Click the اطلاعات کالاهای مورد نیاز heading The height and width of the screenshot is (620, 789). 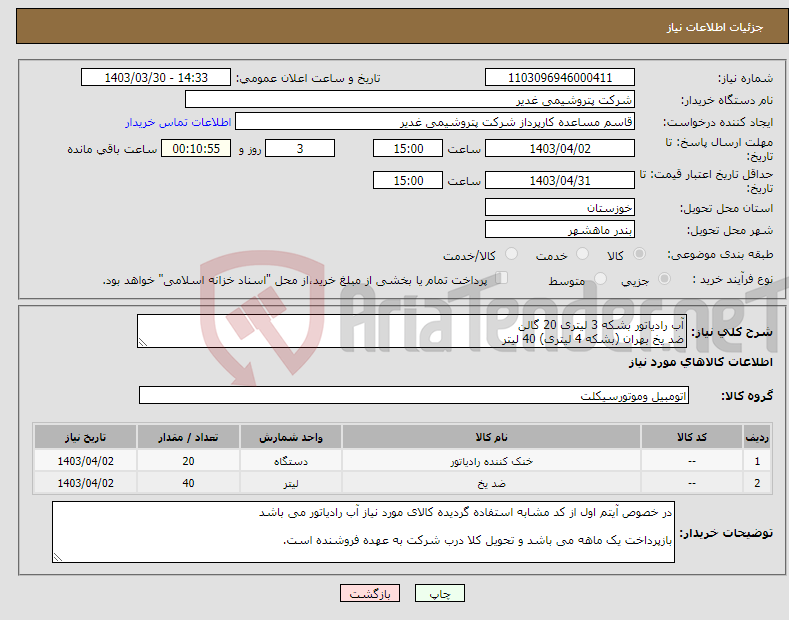(700, 362)
